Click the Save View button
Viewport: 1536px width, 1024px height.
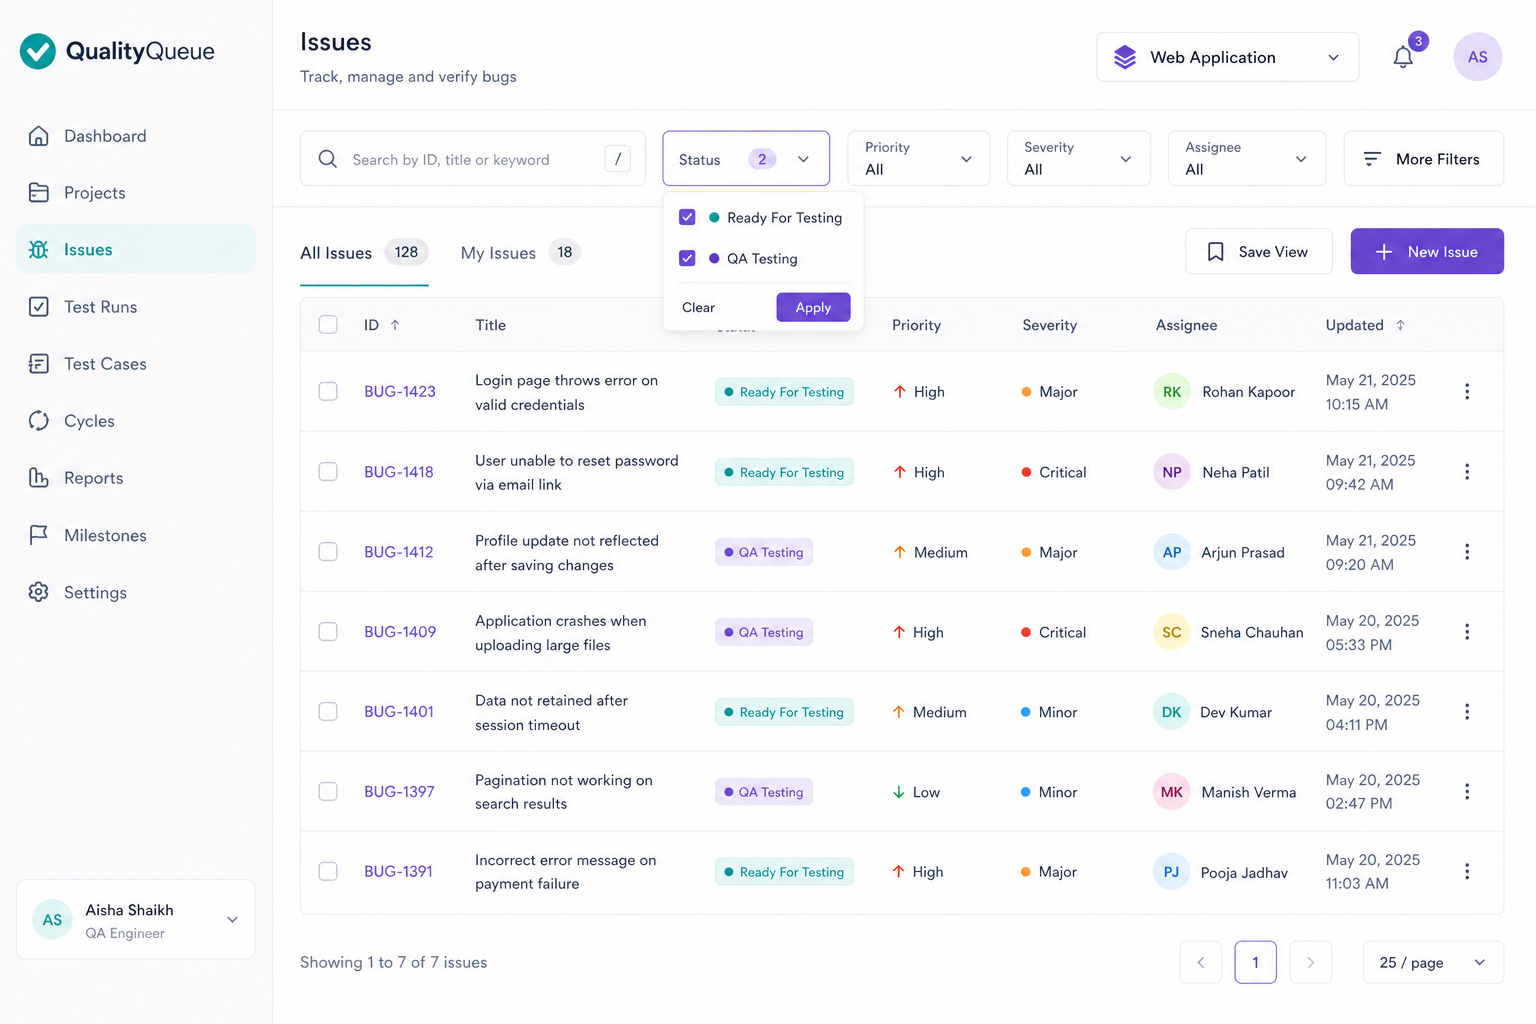(1258, 251)
